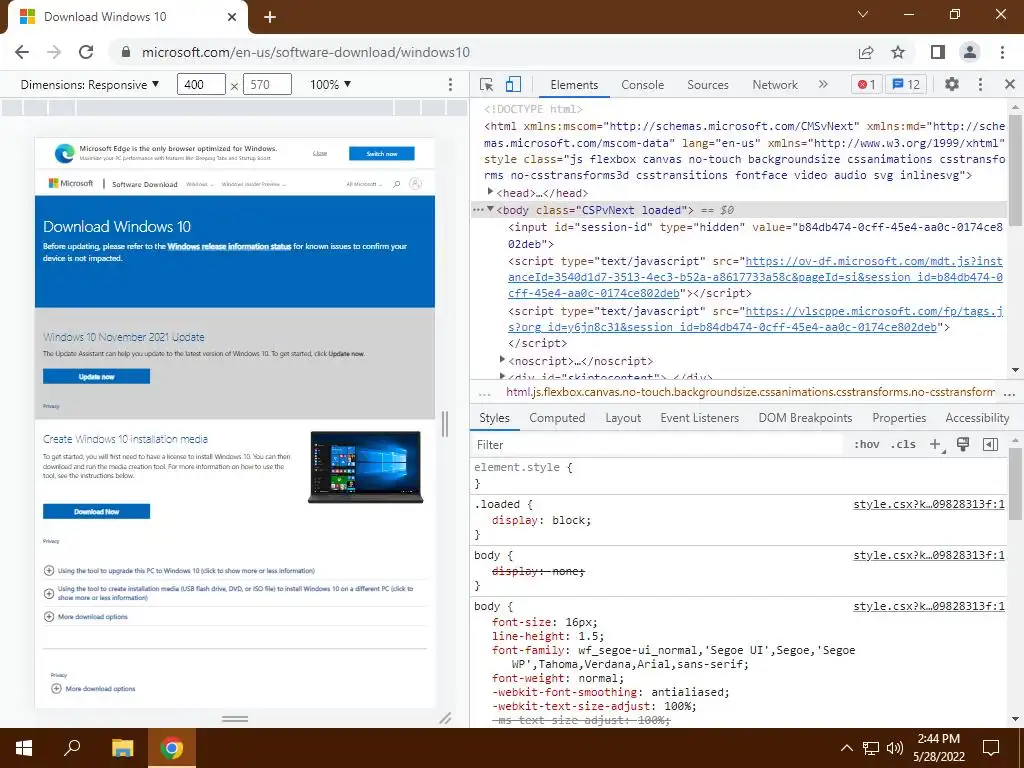
Task: Toggle Chrome side panel icon
Action: 938,52
